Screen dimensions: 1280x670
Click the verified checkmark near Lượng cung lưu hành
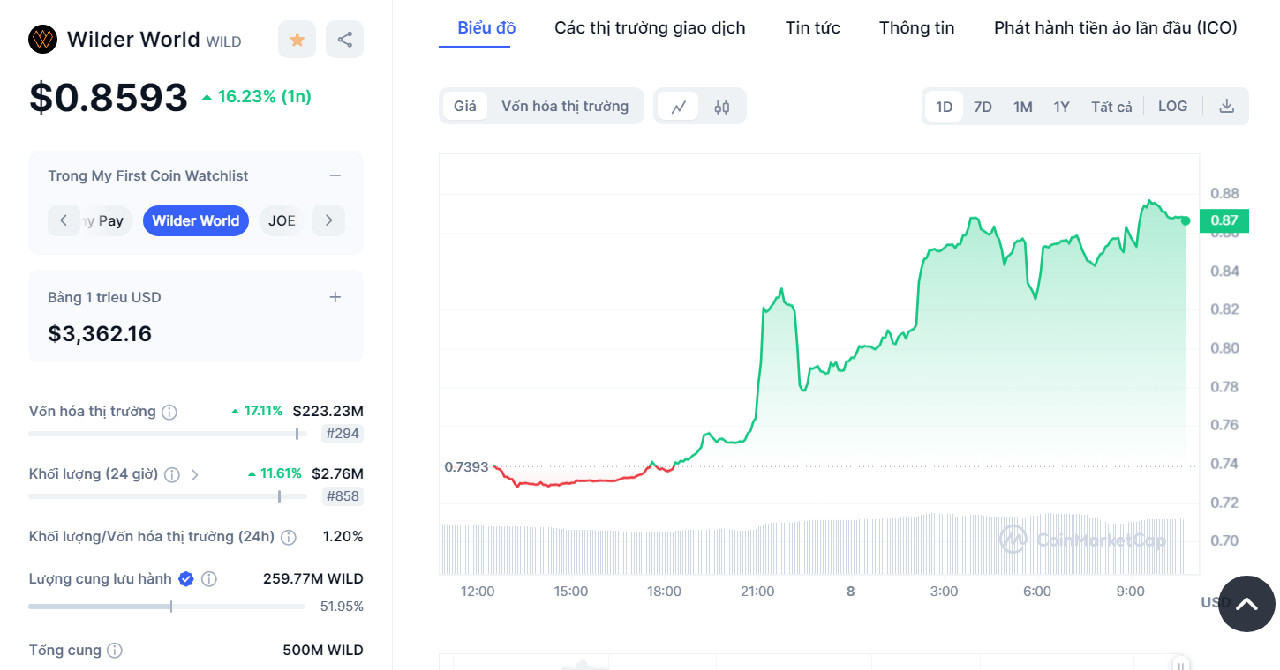(x=185, y=578)
